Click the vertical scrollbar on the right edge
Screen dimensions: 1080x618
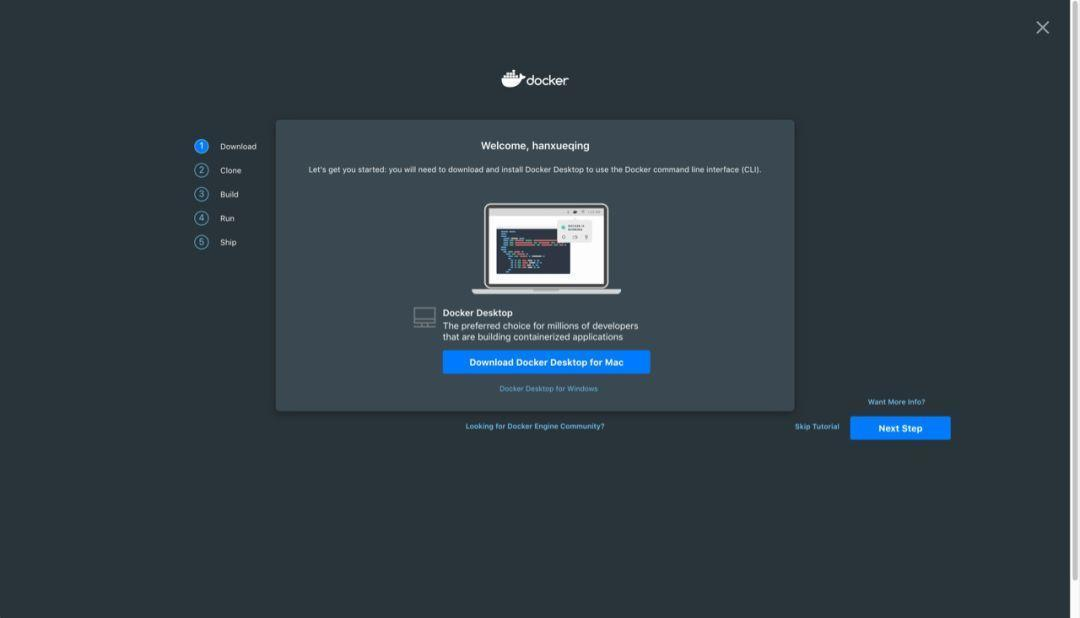1074,289
